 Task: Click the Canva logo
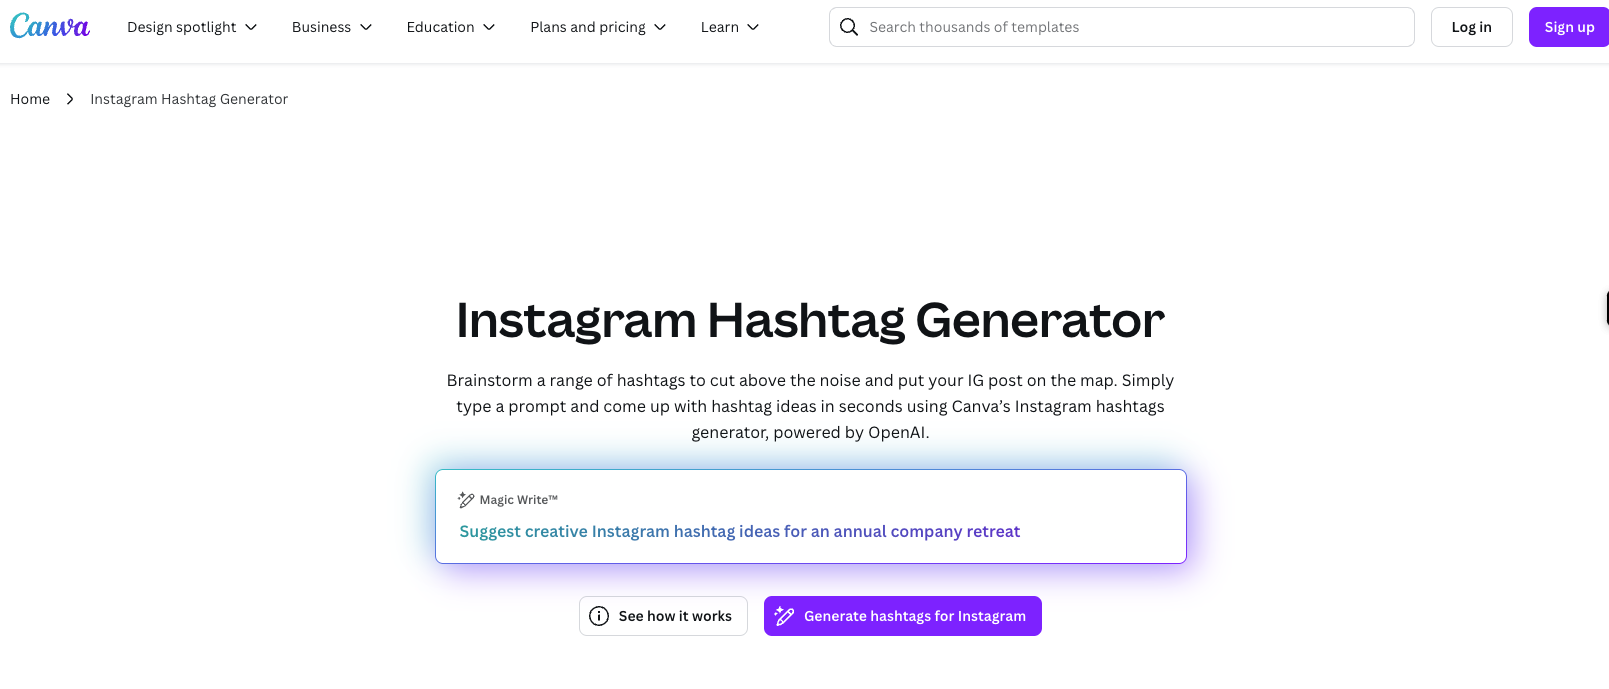50,26
